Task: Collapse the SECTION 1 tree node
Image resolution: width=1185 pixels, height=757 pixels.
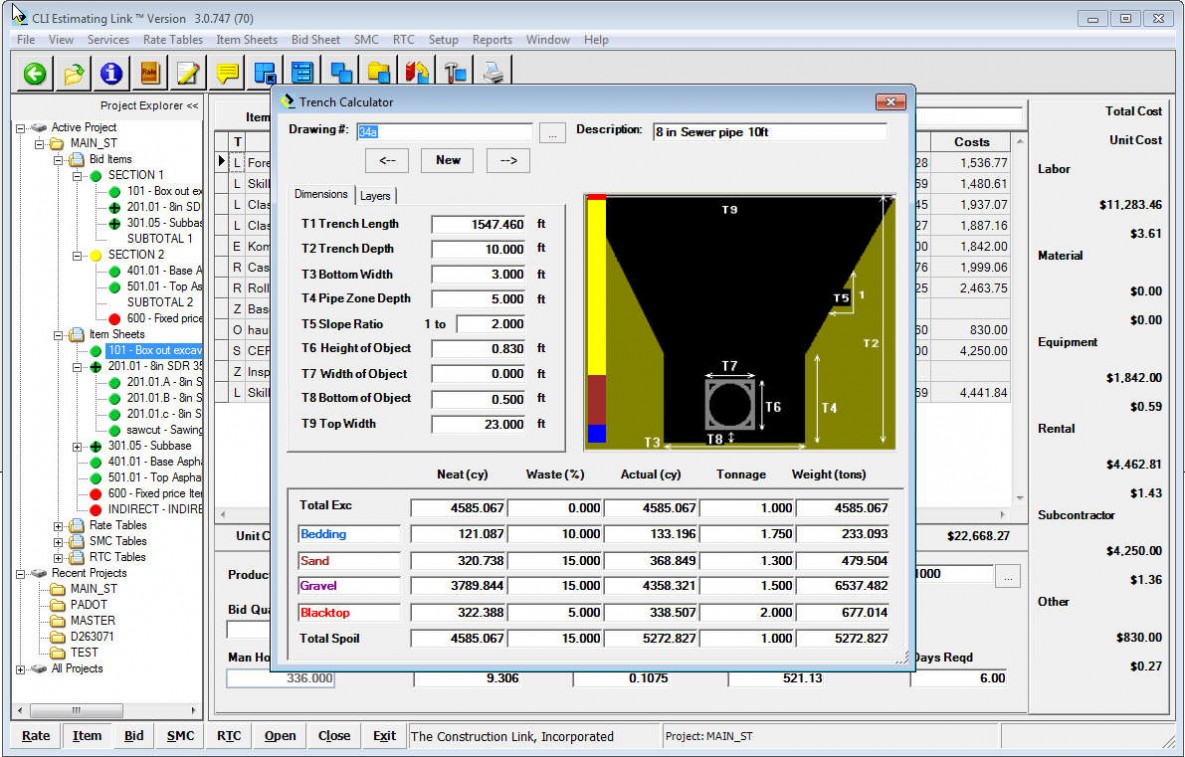Action: (77, 175)
